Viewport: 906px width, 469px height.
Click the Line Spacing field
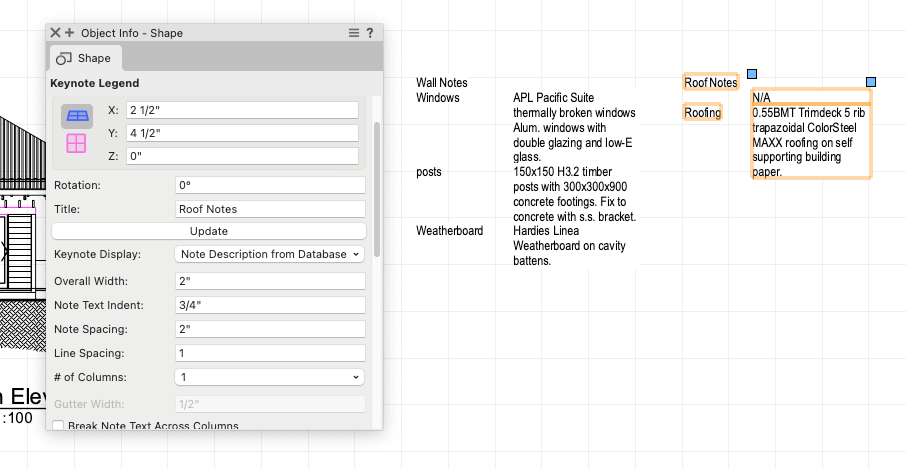[269, 353]
